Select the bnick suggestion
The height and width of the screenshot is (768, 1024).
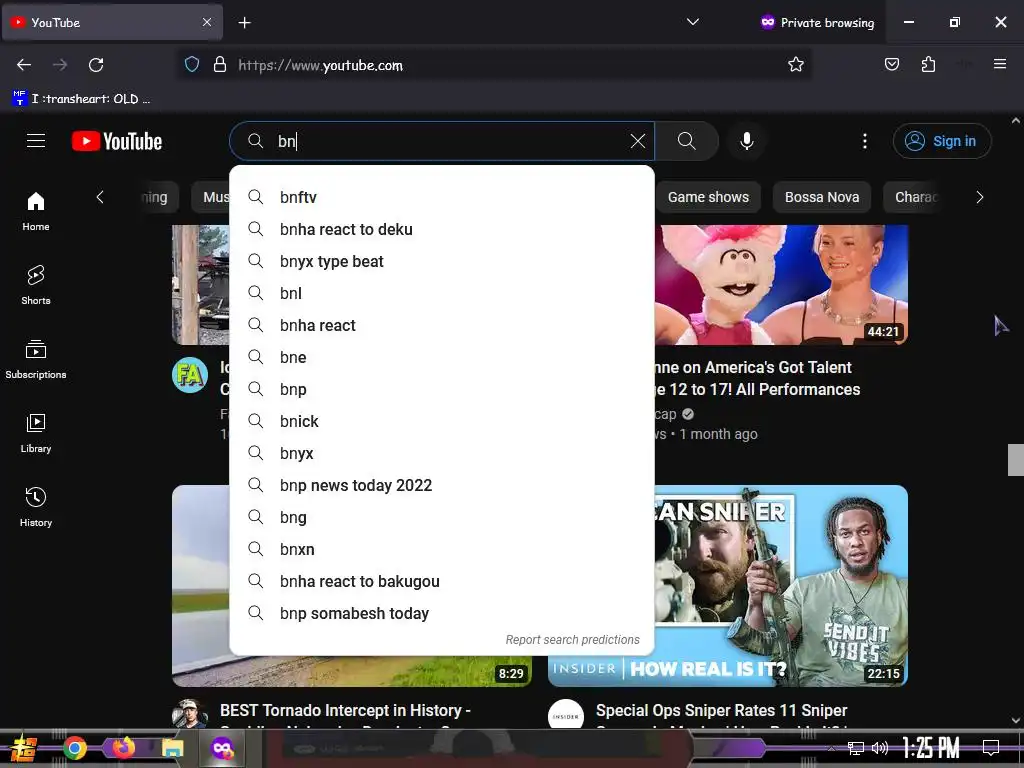pyautogui.click(x=442, y=421)
